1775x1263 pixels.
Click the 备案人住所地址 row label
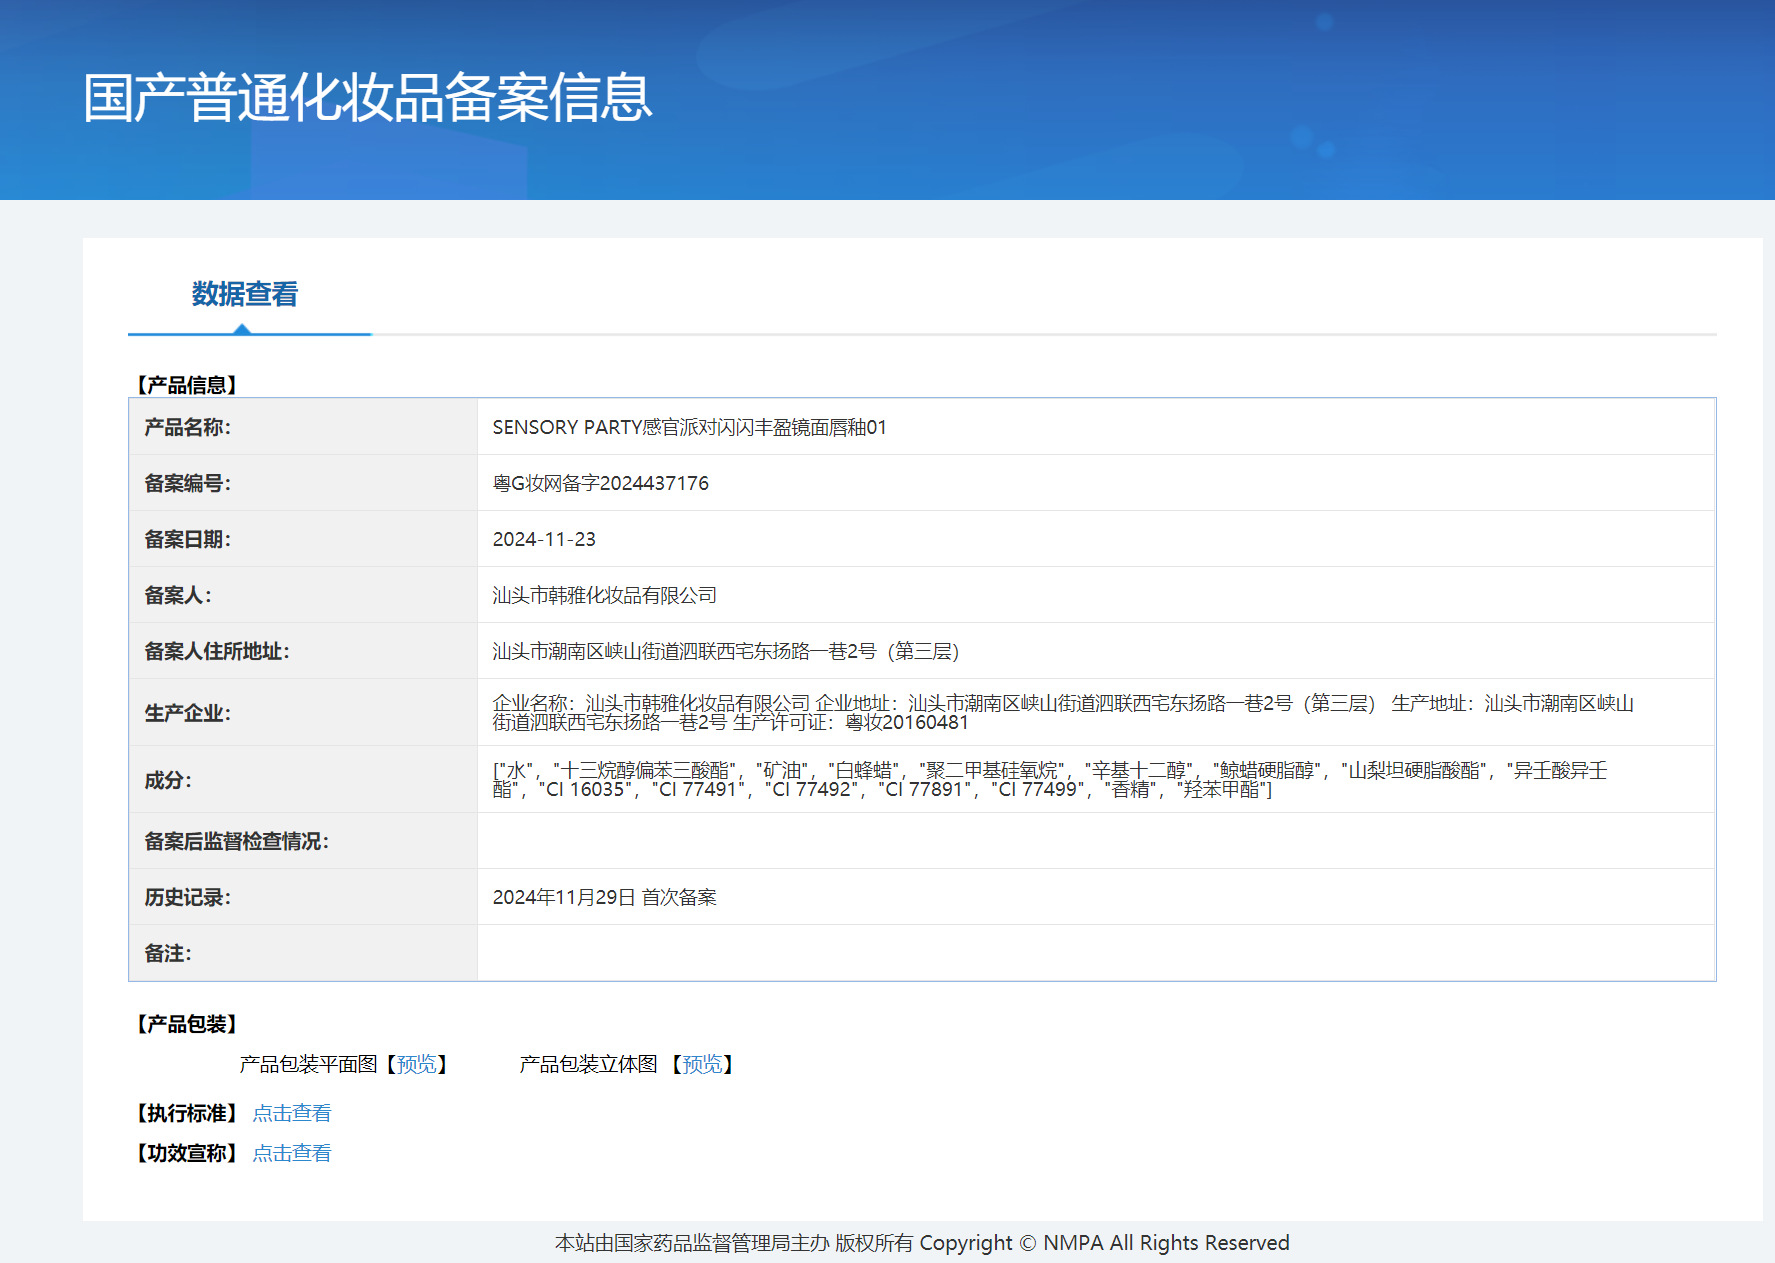click(217, 651)
